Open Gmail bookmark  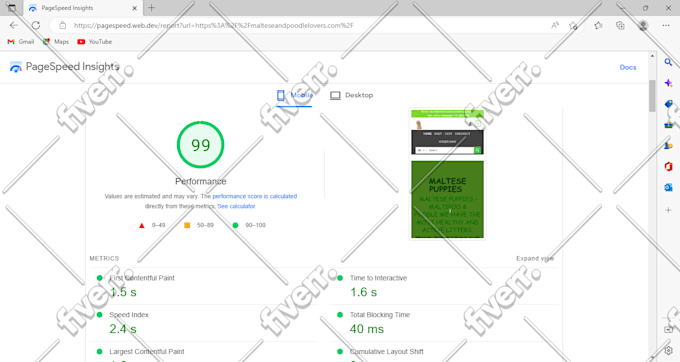[21, 42]
